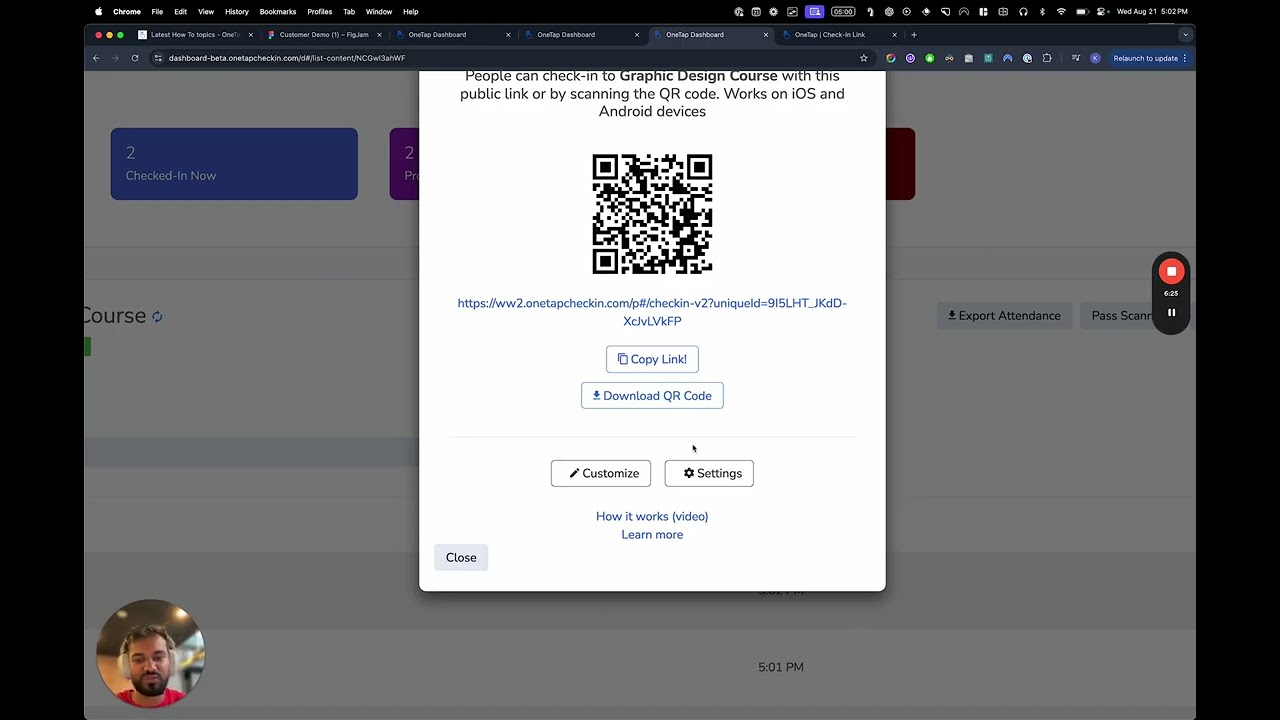Follow the Learn more link

(x=652, y=534)
